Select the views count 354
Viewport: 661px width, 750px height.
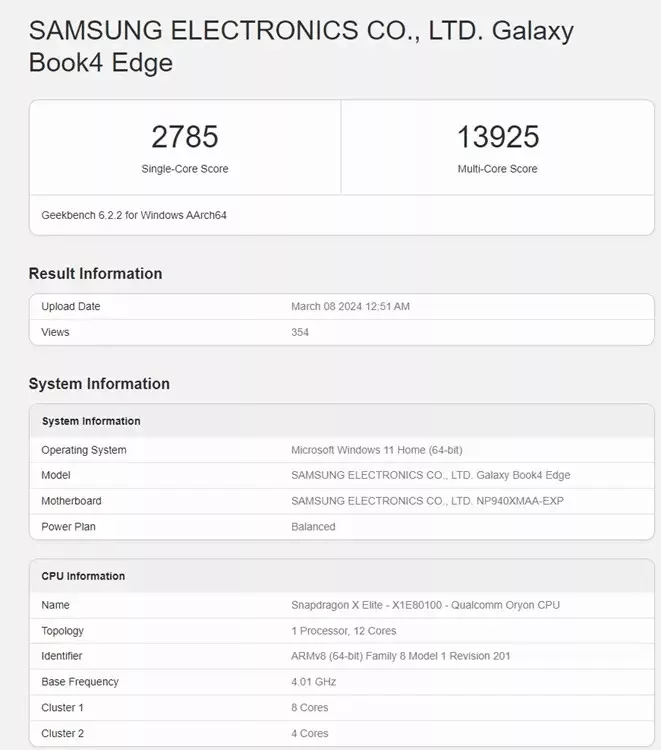(300, 332)
